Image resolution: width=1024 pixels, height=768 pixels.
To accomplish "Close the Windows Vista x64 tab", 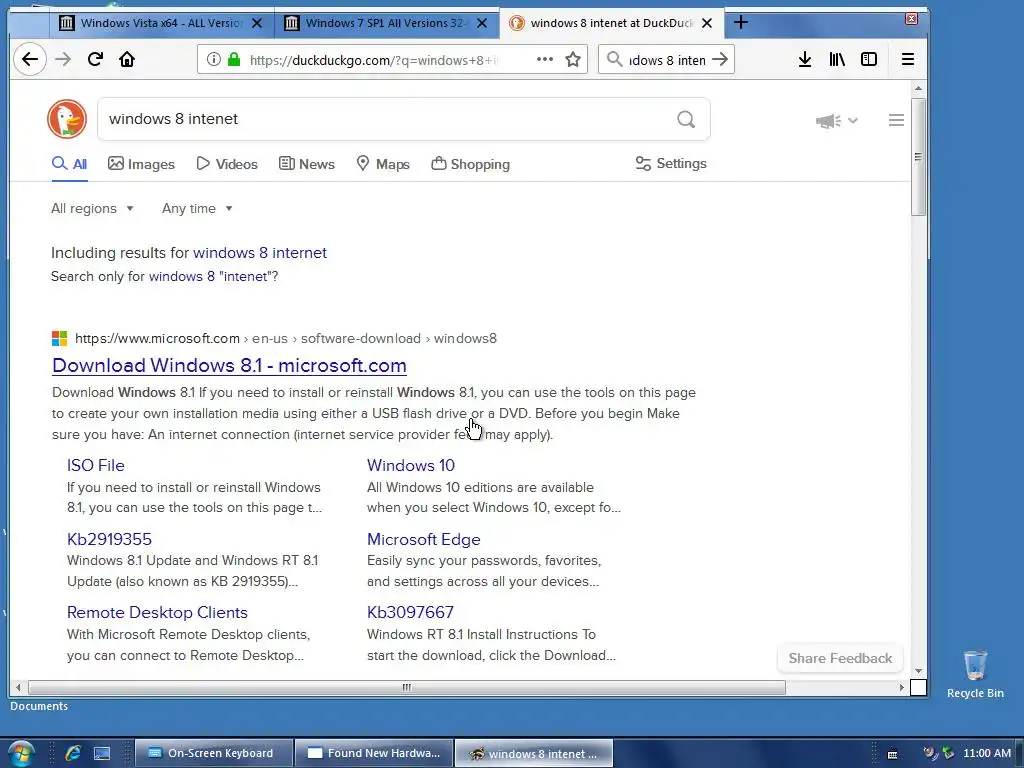I will tap(257, 23).
